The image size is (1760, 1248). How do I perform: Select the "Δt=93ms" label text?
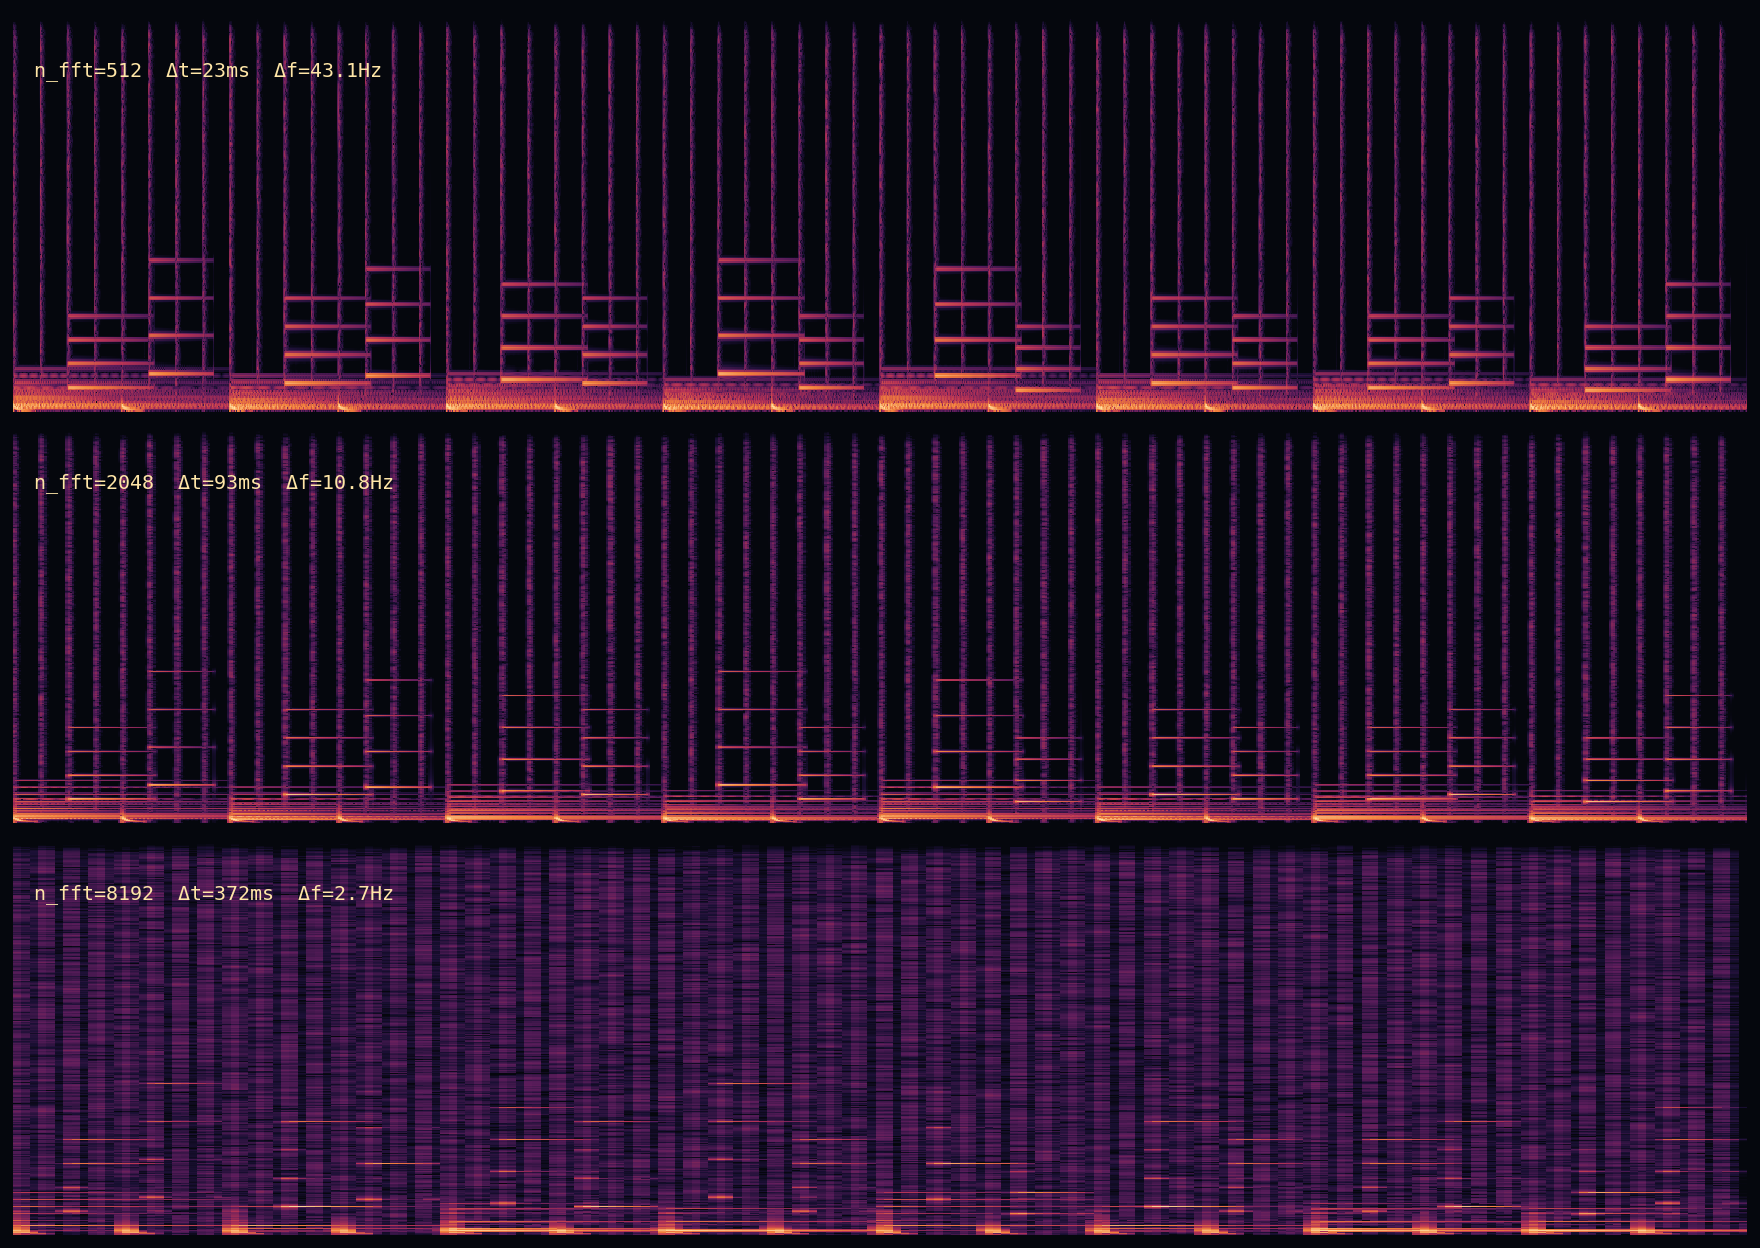(x=220, y=483)
